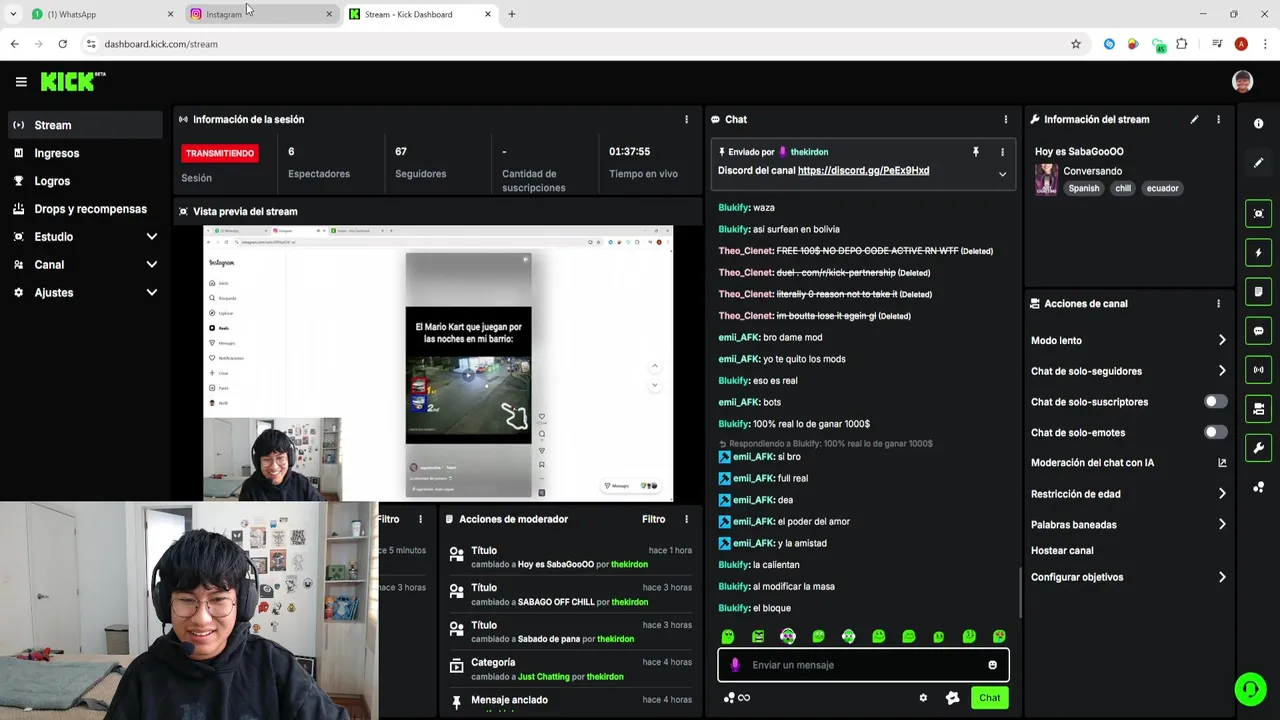
Task: Click the Spanish stream tag
Action: 1083,188
